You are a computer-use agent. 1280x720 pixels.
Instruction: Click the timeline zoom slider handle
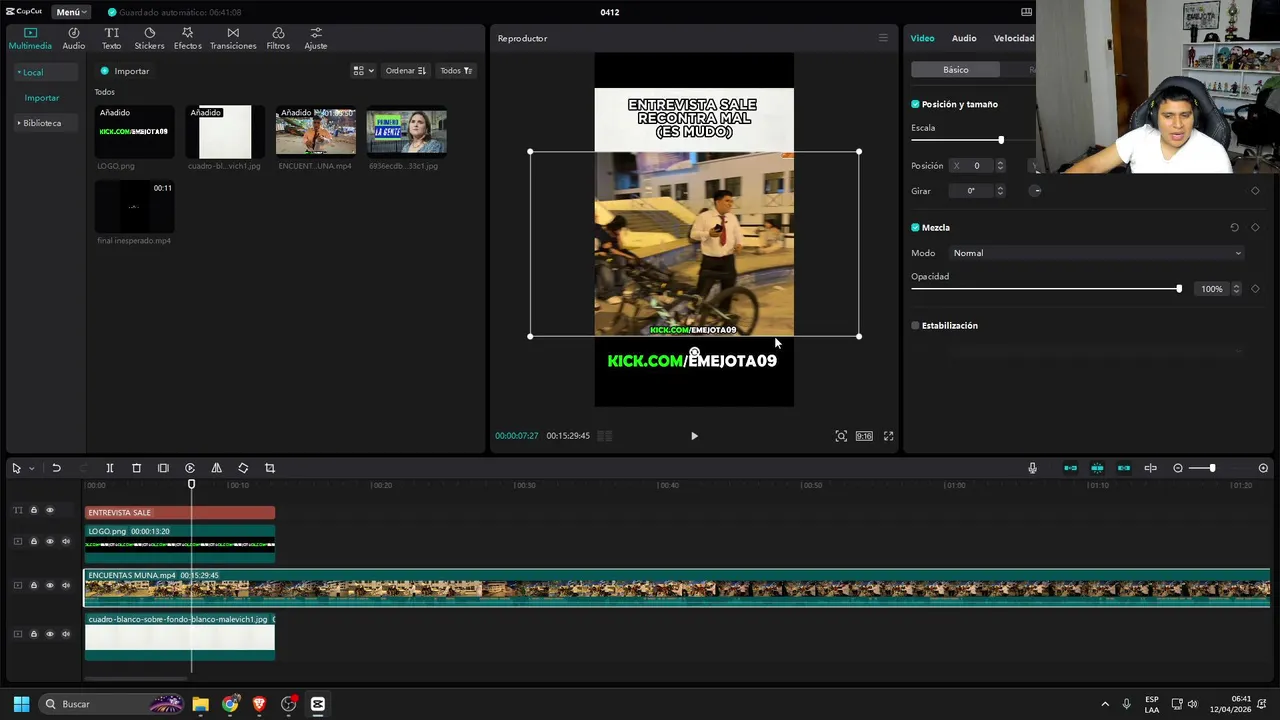coord(1212,468)
